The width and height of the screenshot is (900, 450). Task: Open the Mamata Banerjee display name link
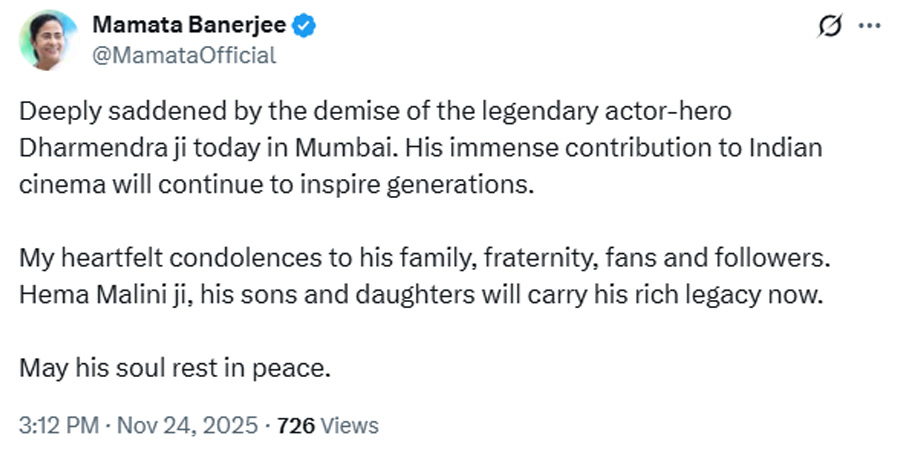pos(191,24)
